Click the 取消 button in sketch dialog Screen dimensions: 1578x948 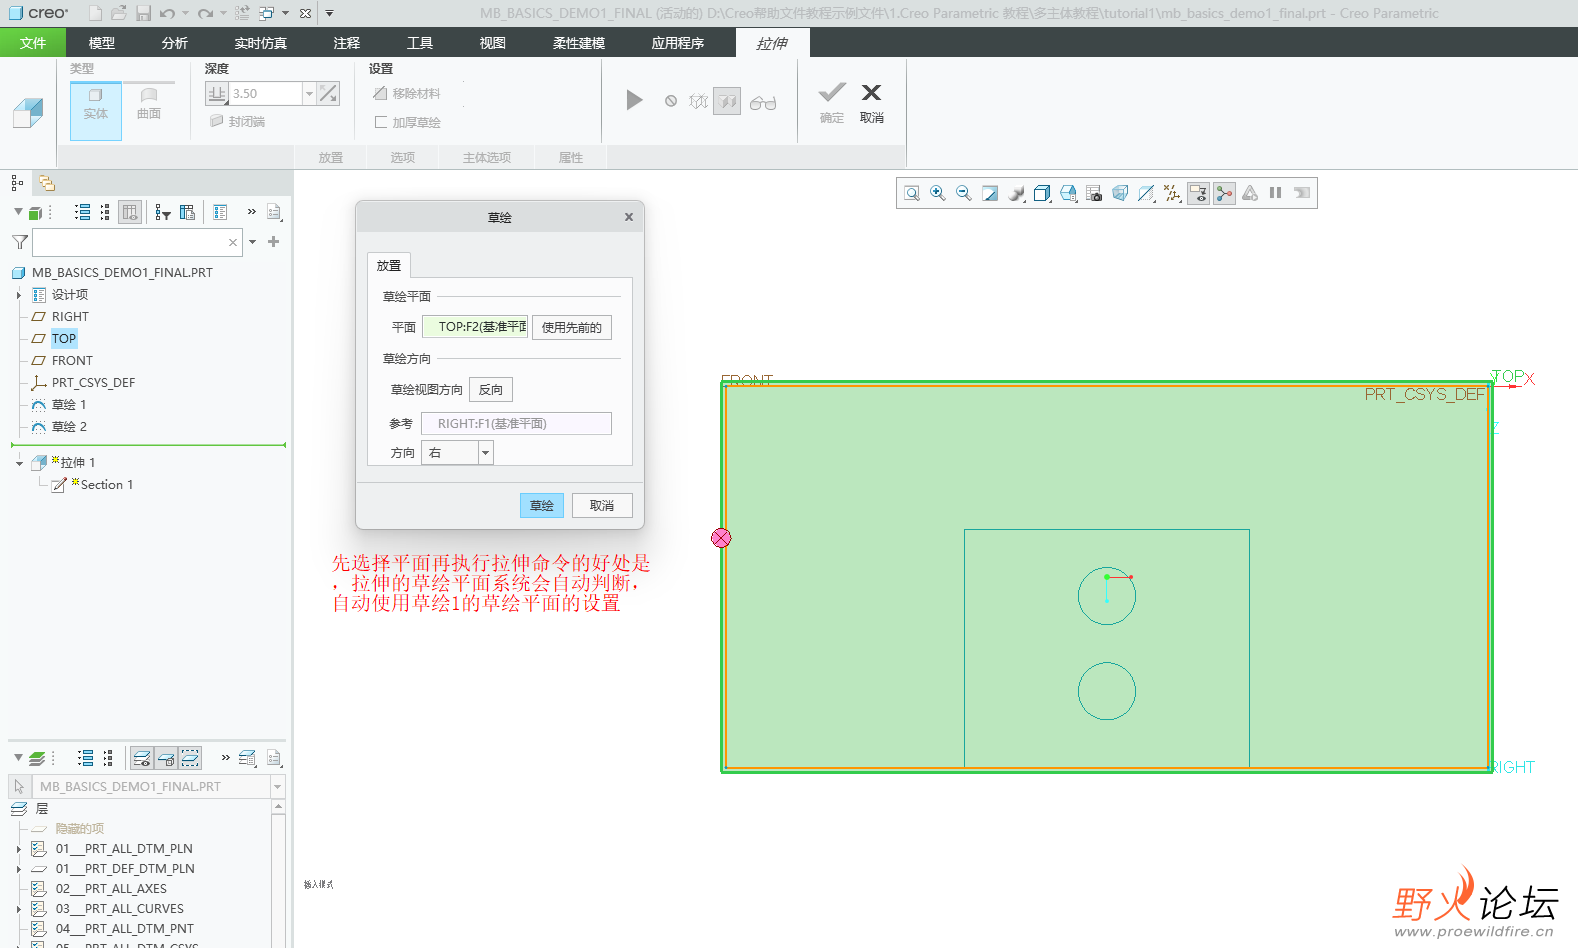tap(602, 505)
